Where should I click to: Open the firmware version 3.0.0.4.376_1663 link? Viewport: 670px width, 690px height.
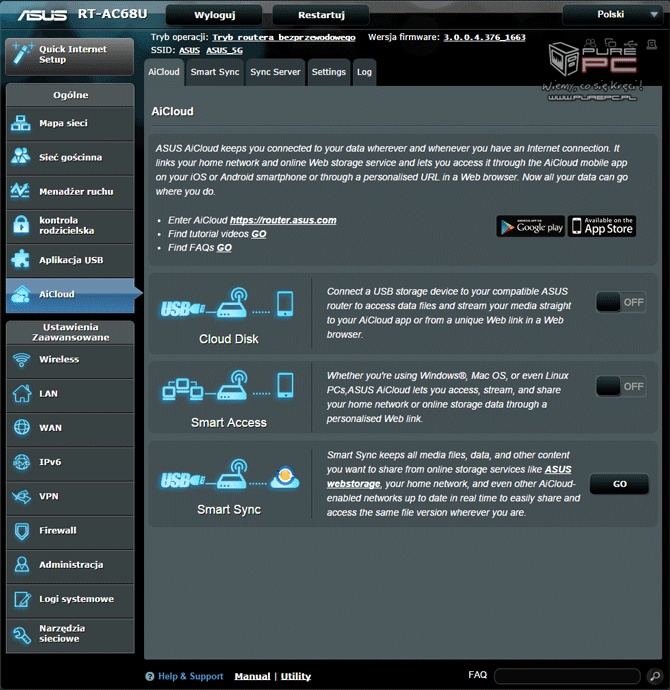click(484, 37)
